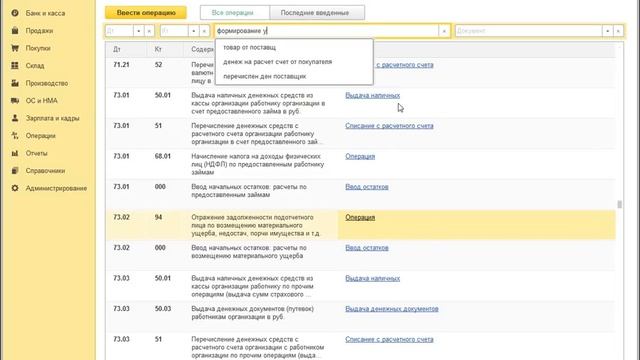Screen dimensions: 640x360
Task: Select the 94 credit cell
Action: [158, 218]
